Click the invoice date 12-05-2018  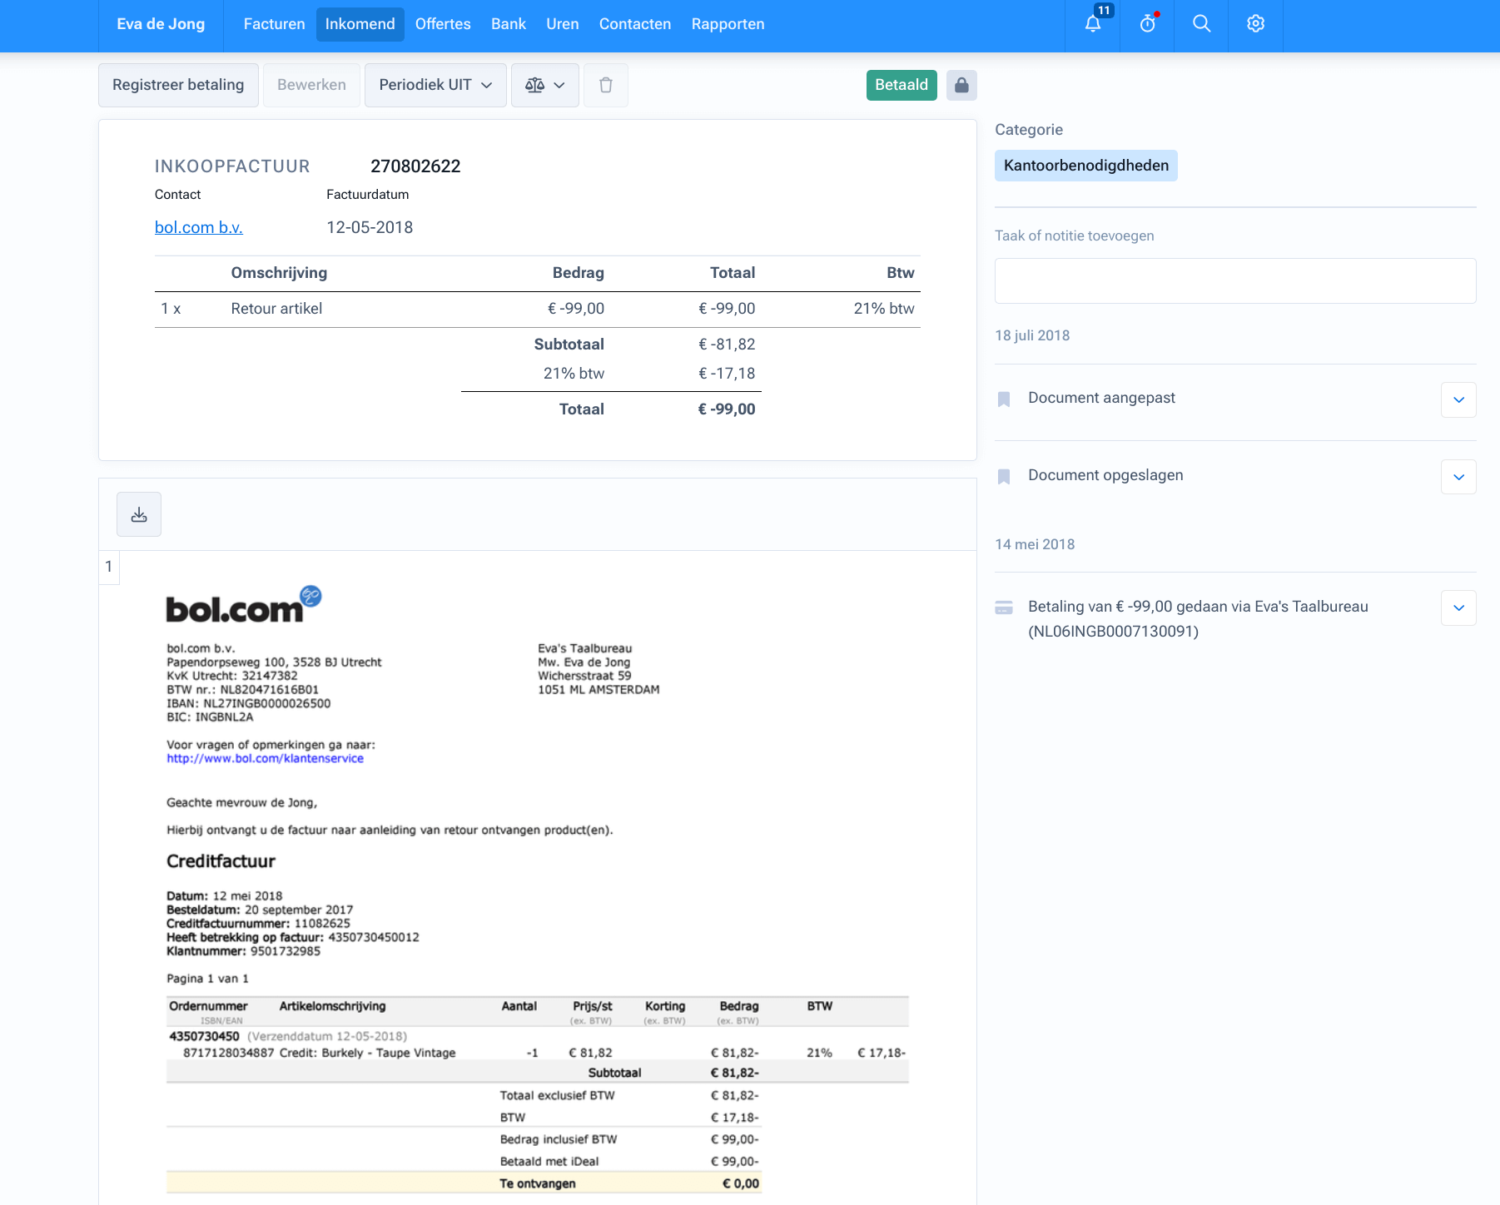tap(370, 227)
